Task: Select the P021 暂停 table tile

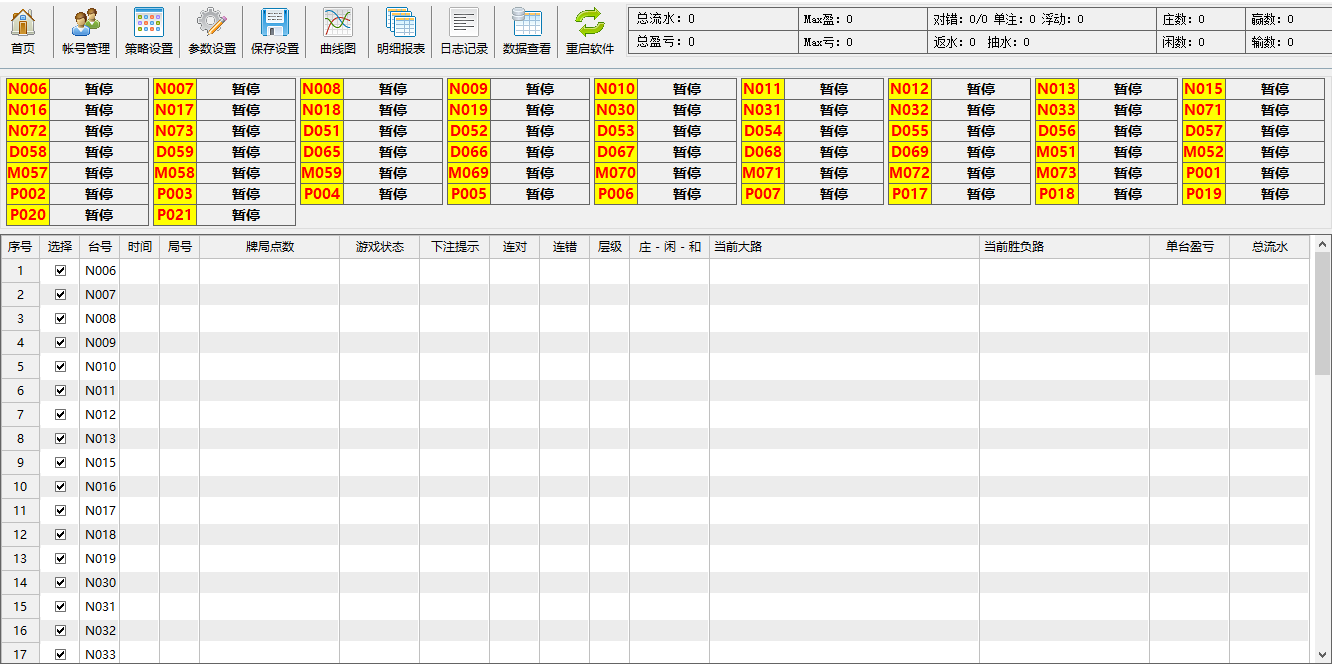Action: pyautogui.click(x=245, y=215)
